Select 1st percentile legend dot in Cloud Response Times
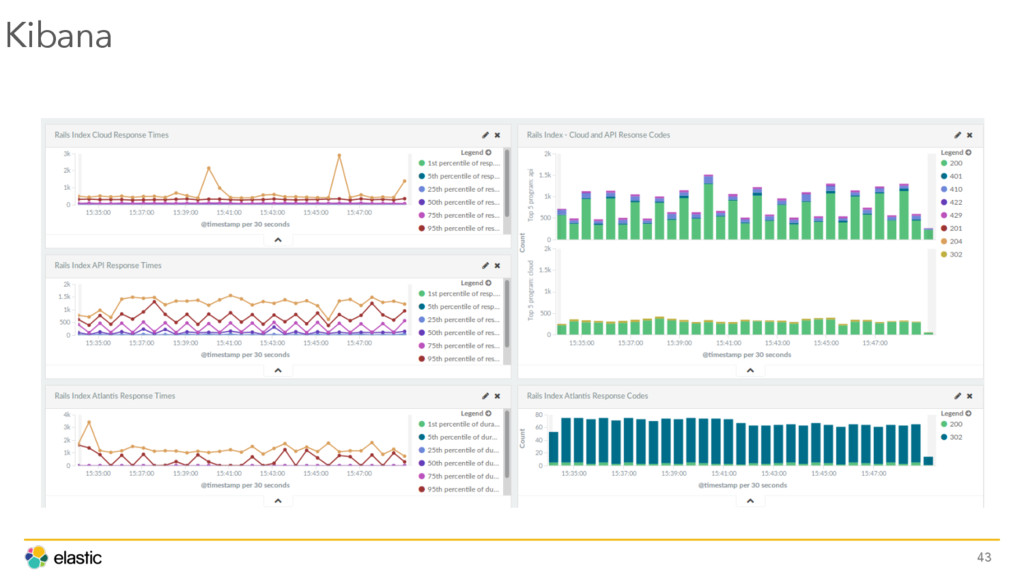The image size is (1024, 576). tap(422, 163)
